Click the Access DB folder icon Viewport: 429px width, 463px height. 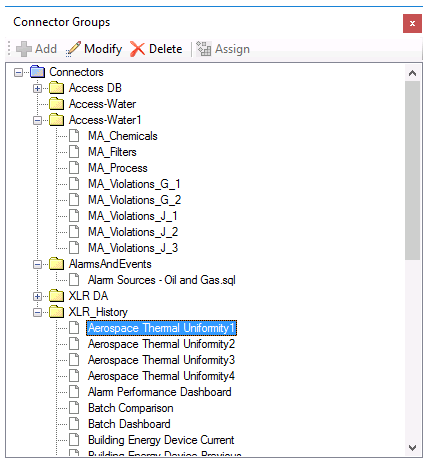click(x=57, y=88)
